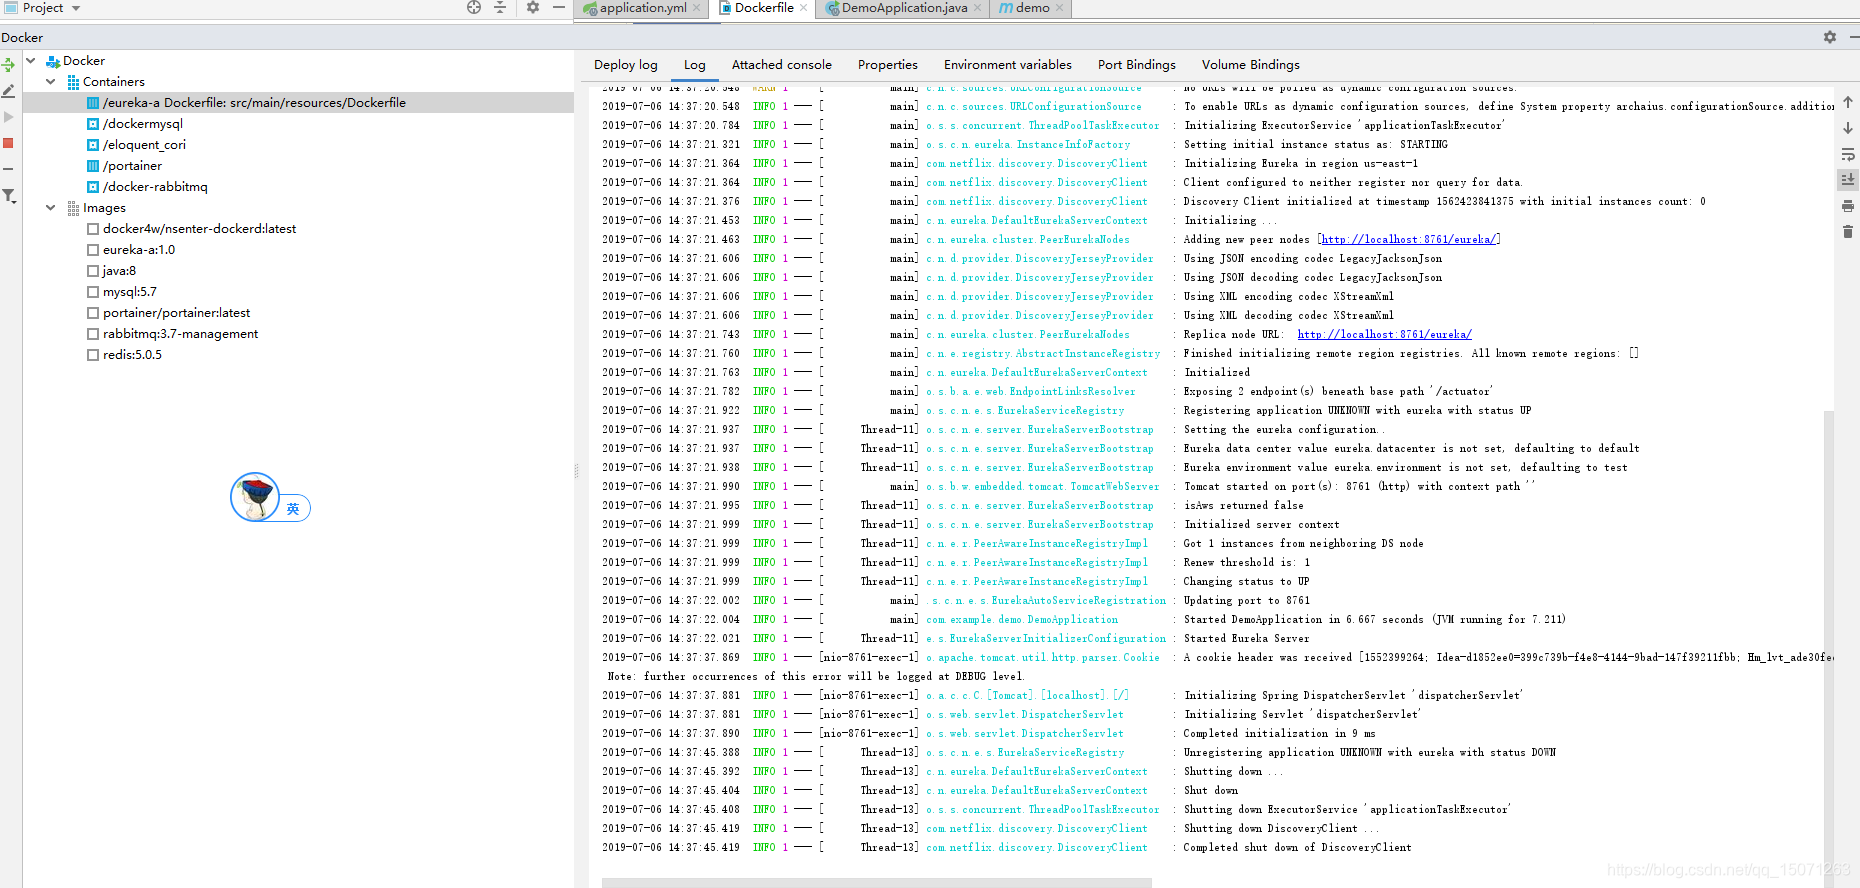This screenshot has width=1860, height=888.
Task: Click the Delete container minus icon
Action: (x=8, y=169)
